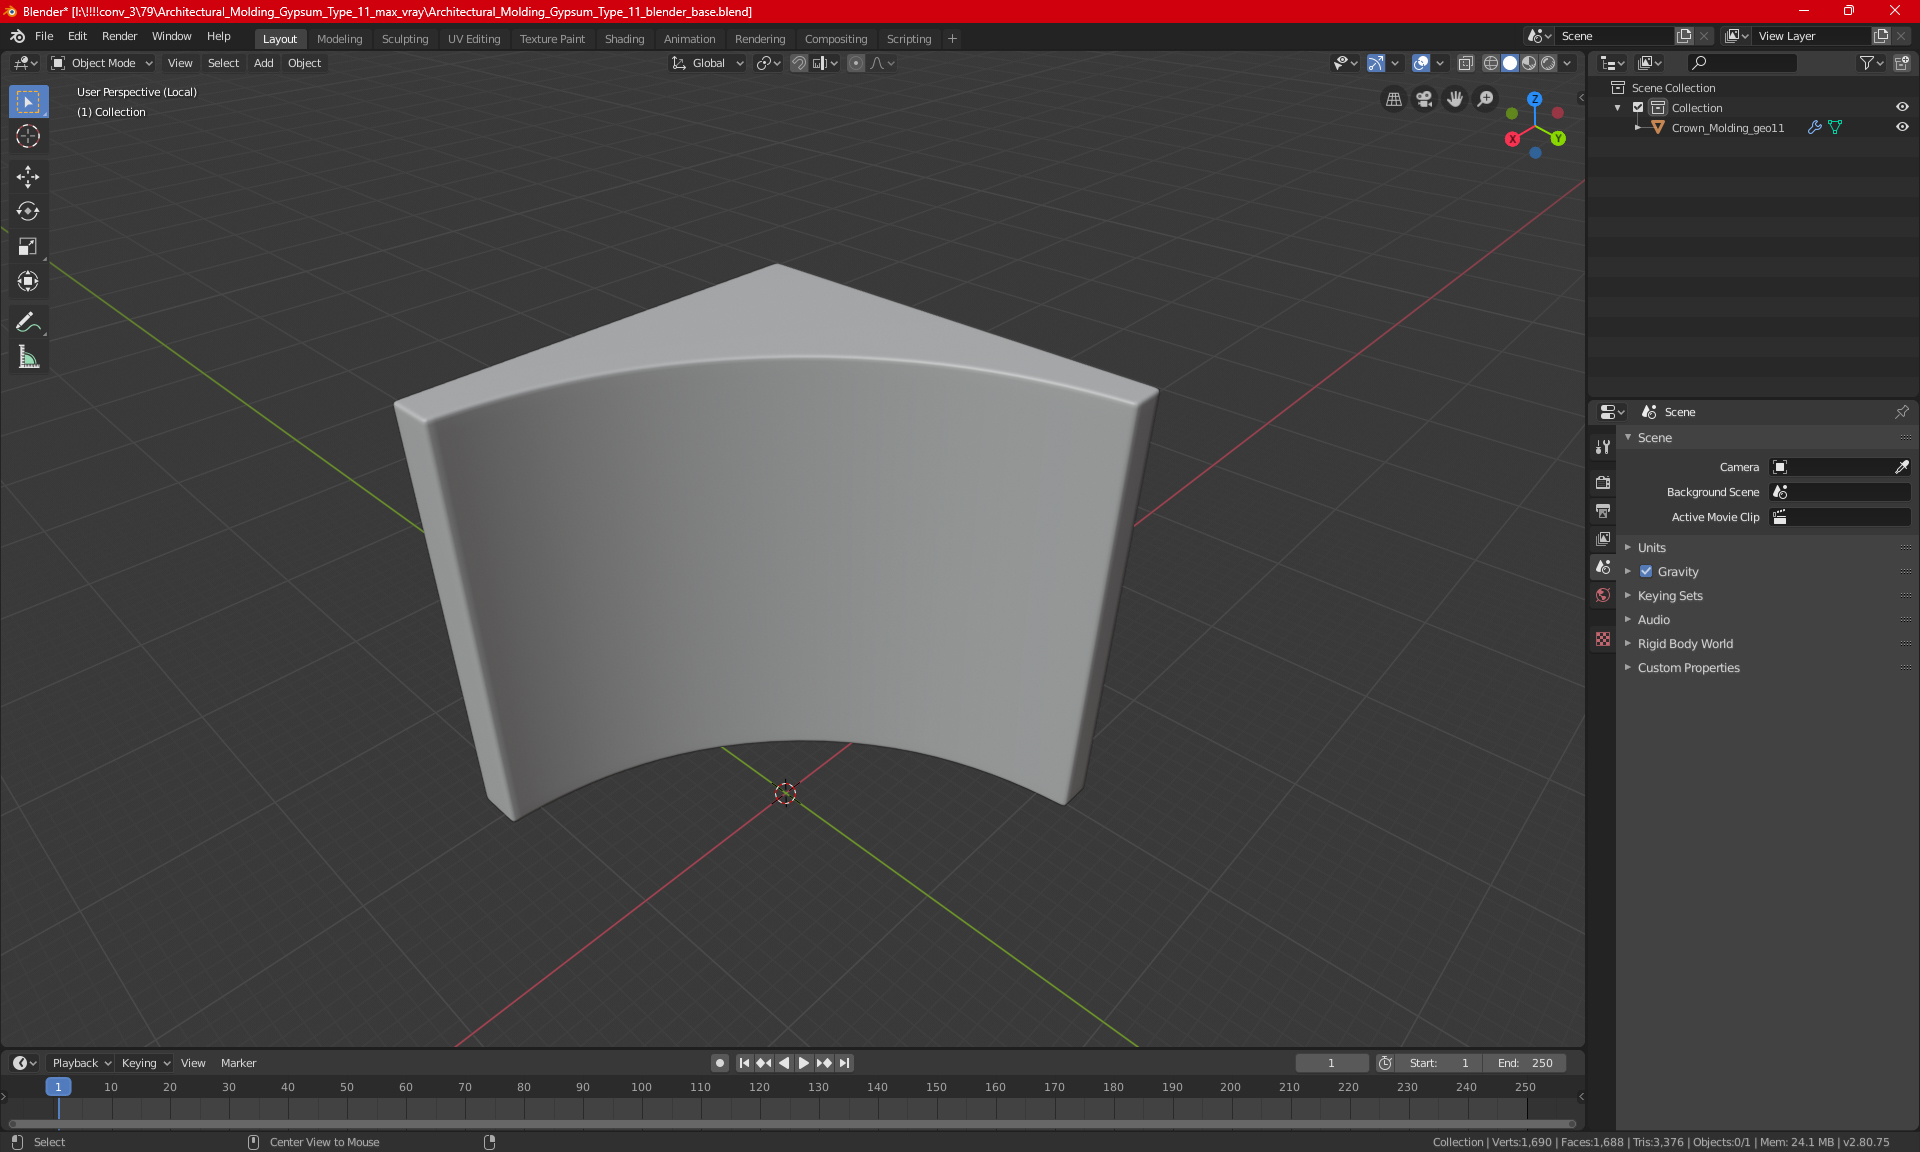Switch to camera view icon
The image size is (1920, 1152).
coord(1424,99)
